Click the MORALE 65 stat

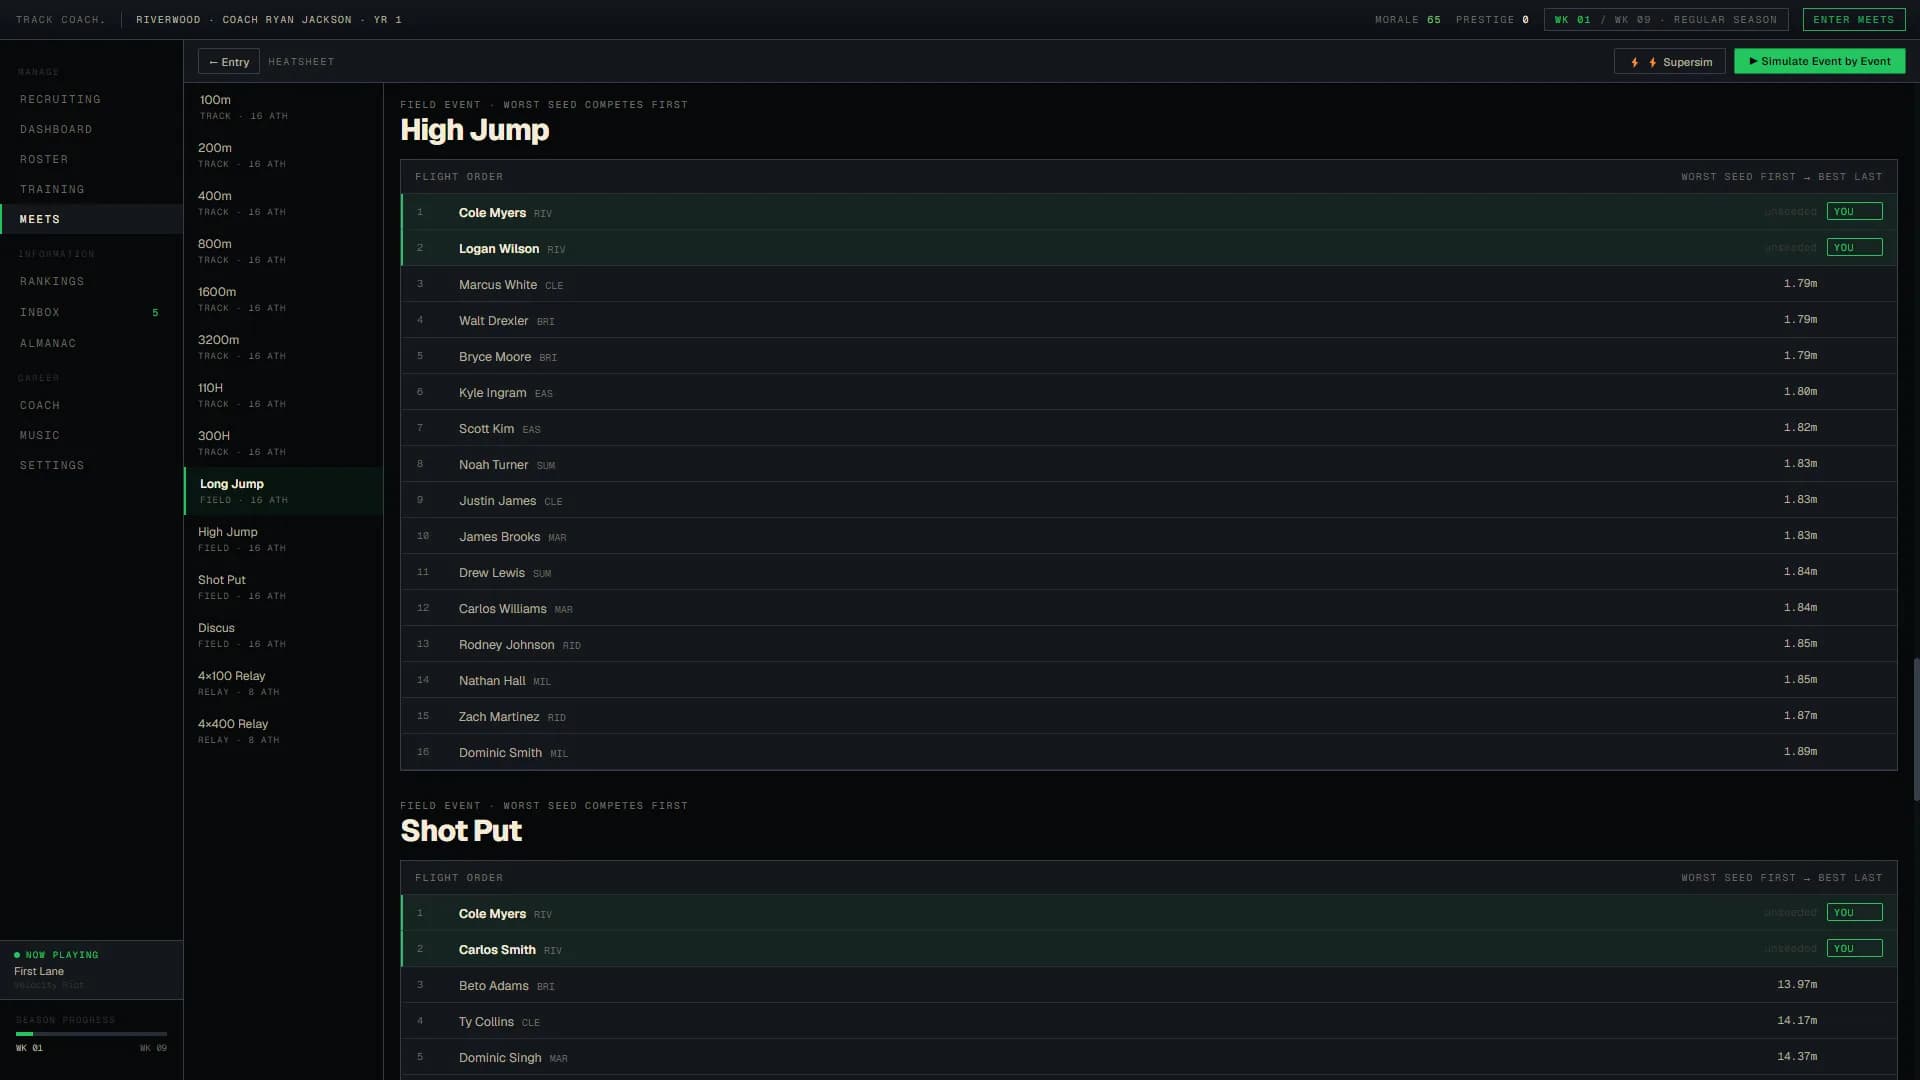[1407, 20]
